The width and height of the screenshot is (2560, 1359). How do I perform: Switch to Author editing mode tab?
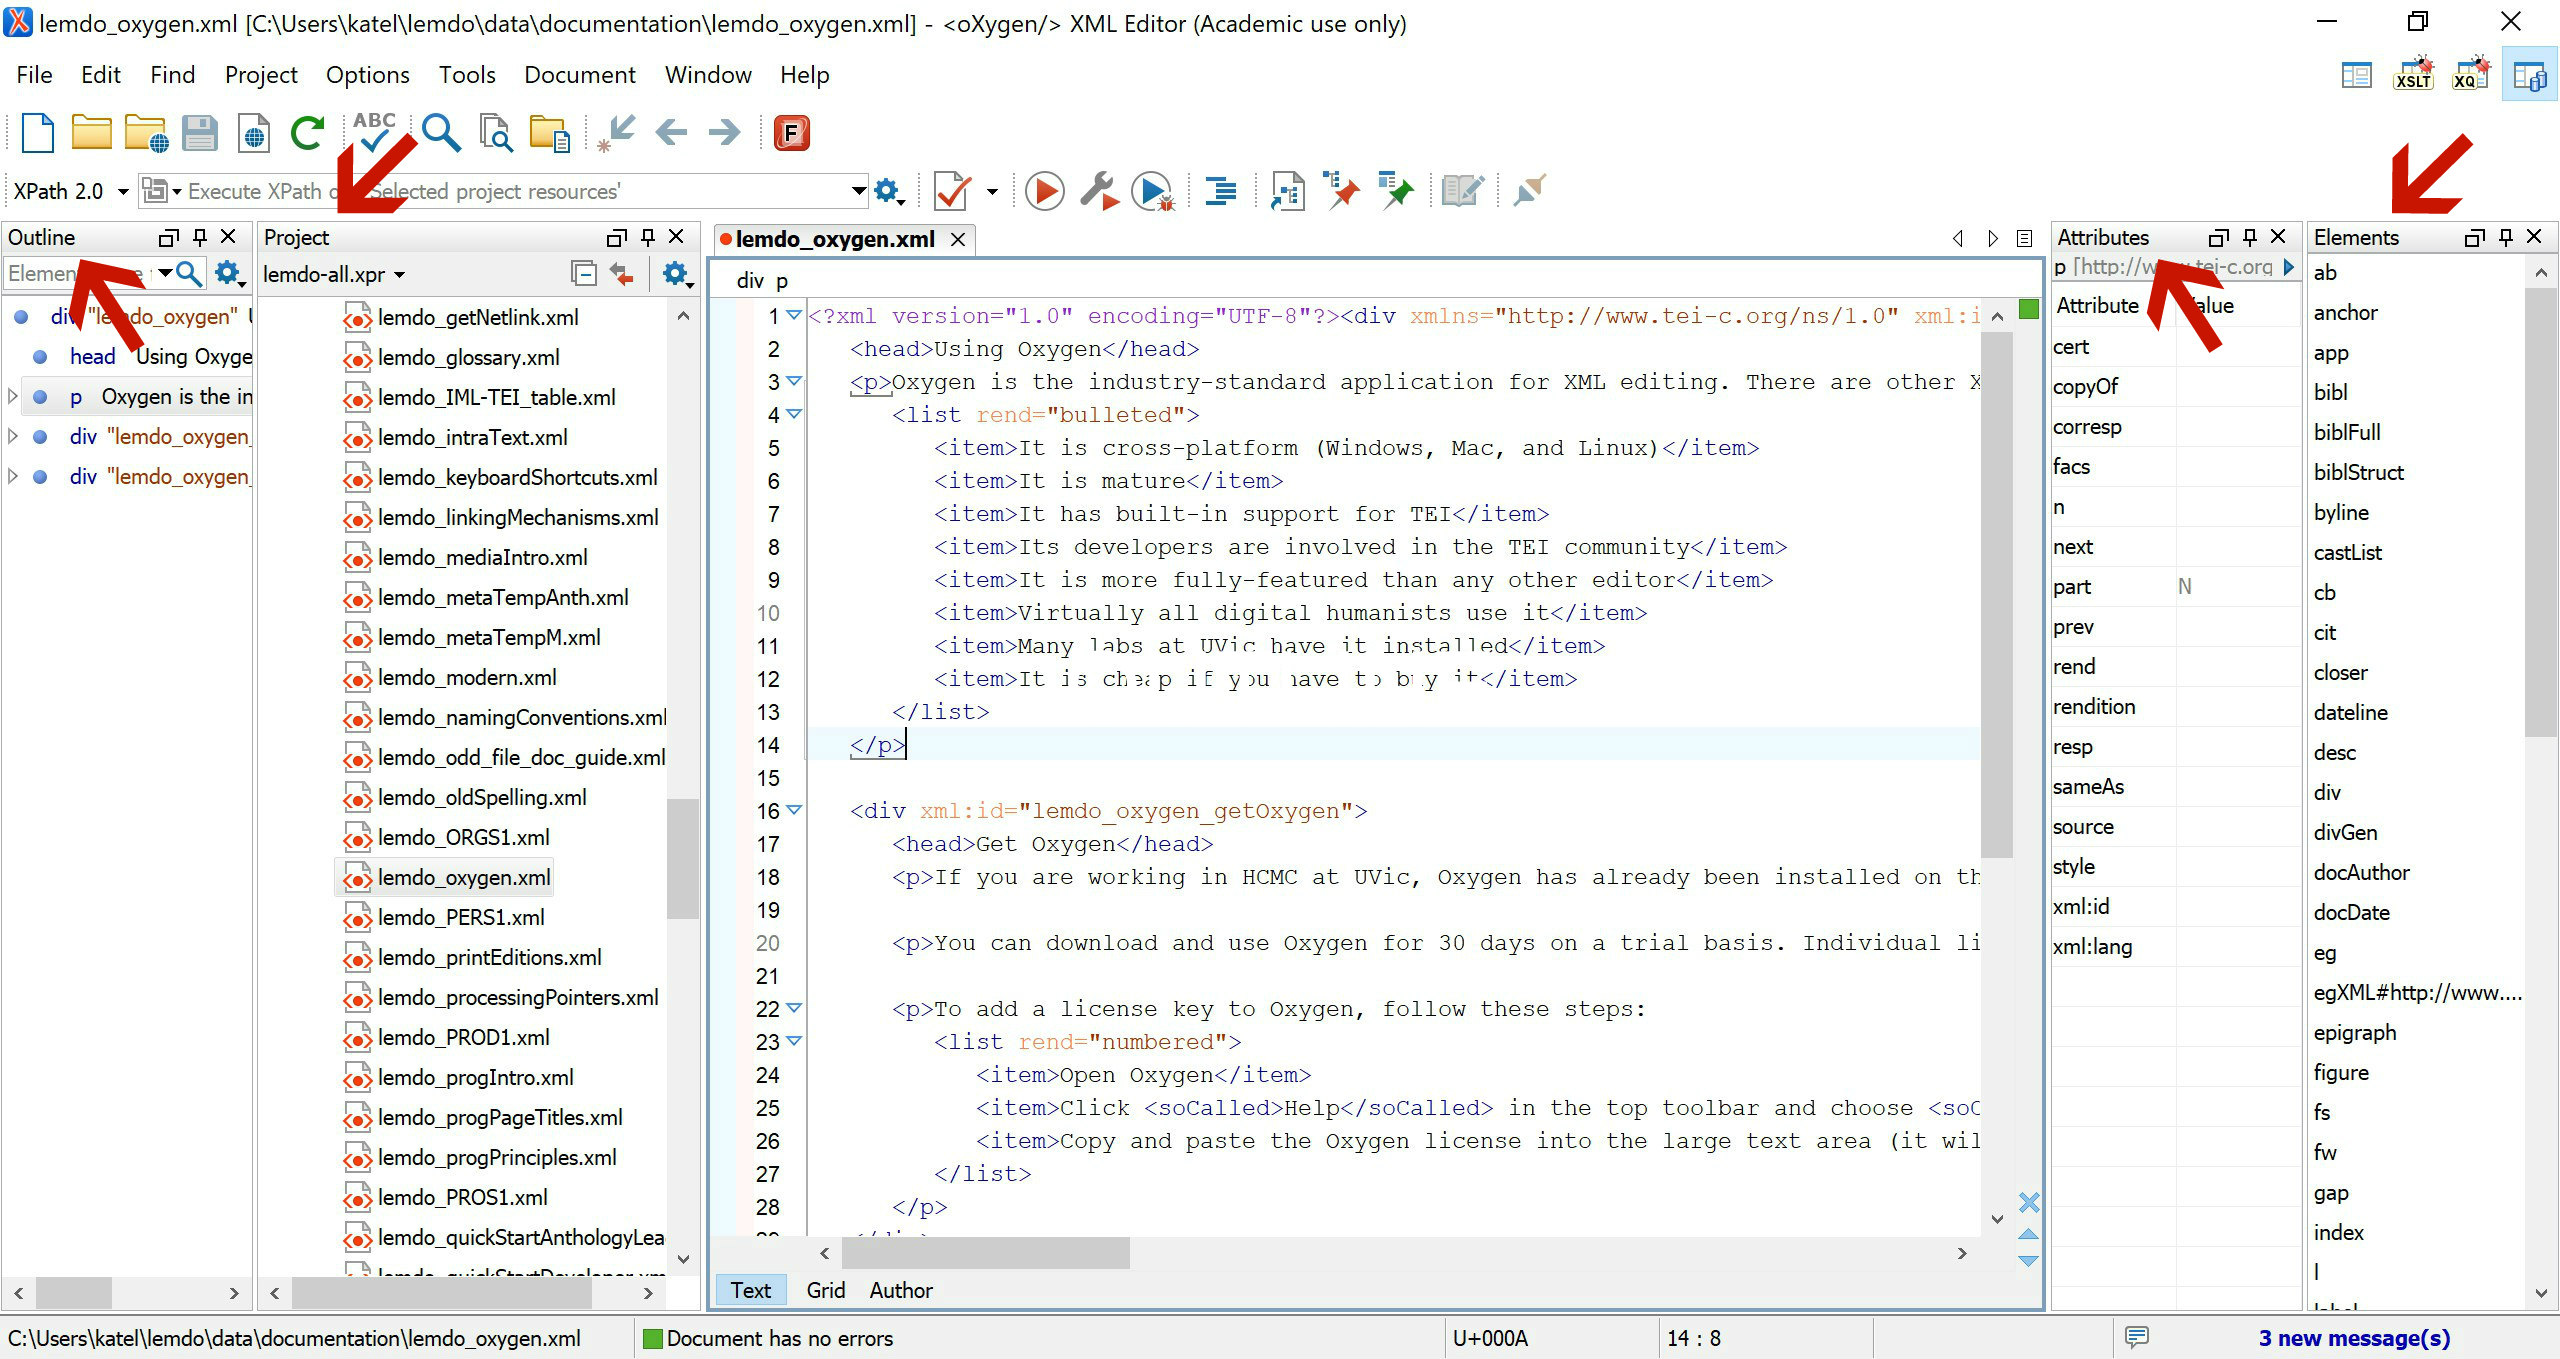coord(900,1290)
